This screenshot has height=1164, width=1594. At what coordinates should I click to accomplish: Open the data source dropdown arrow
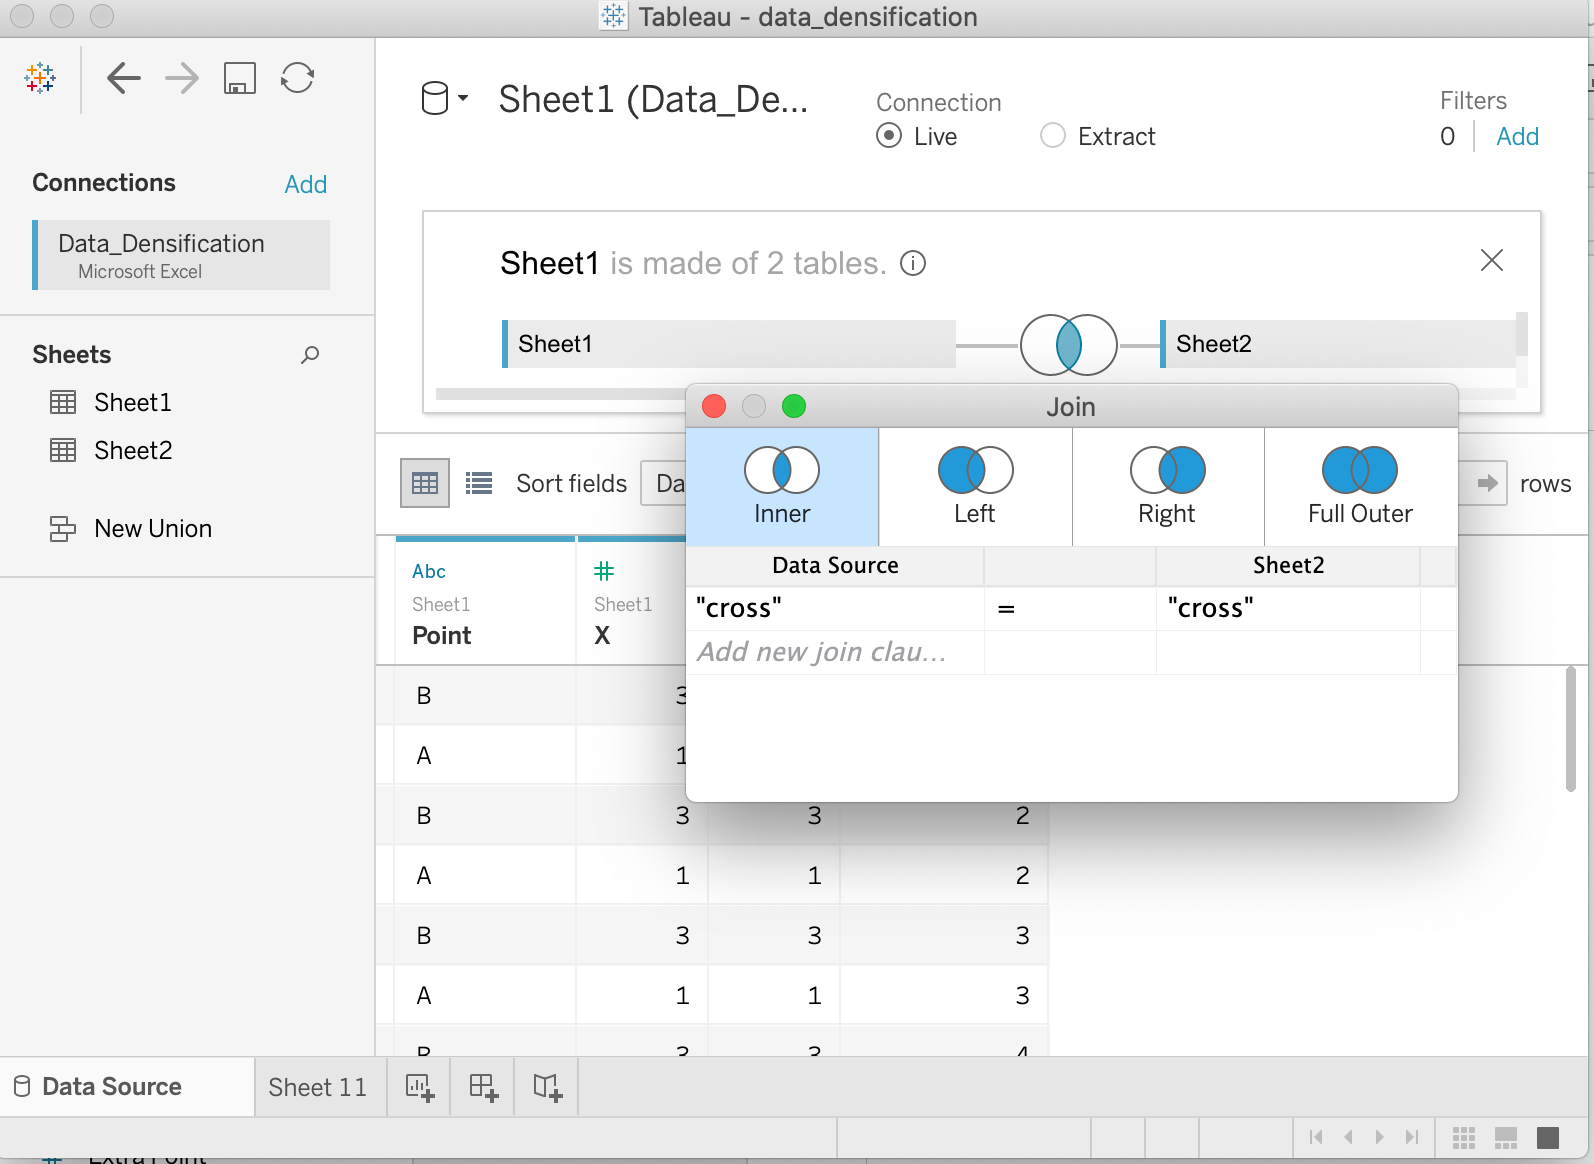coord(463,98)
